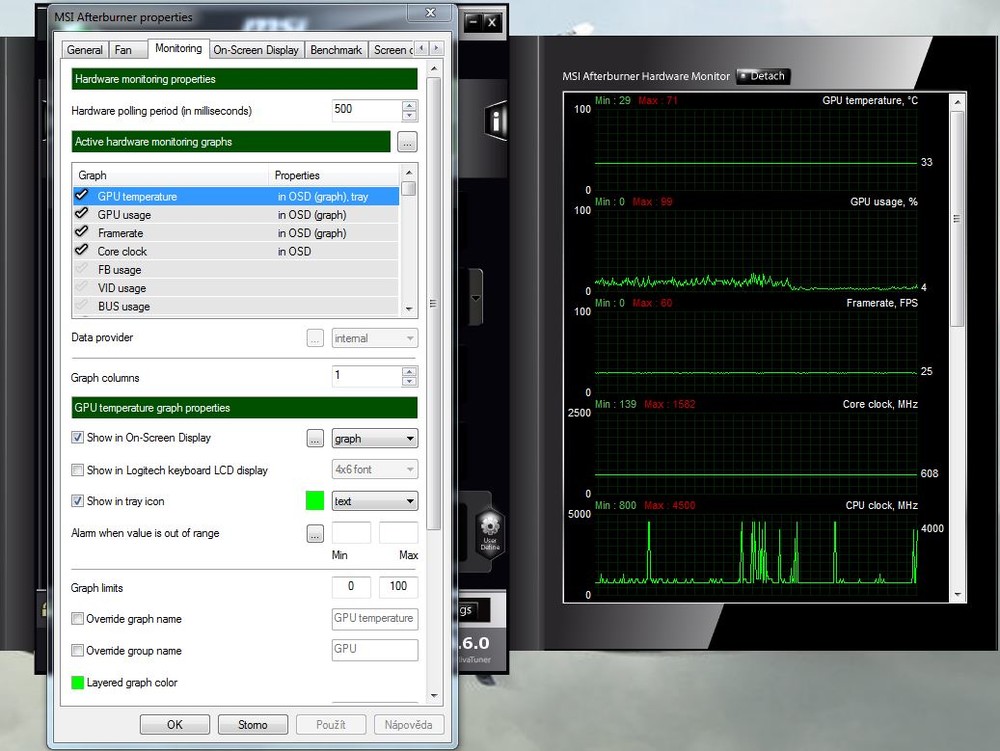The image size is (1000, 751).
Task: Click the ellipsis button next to the Alarm setting
Action: coord(315,533)
